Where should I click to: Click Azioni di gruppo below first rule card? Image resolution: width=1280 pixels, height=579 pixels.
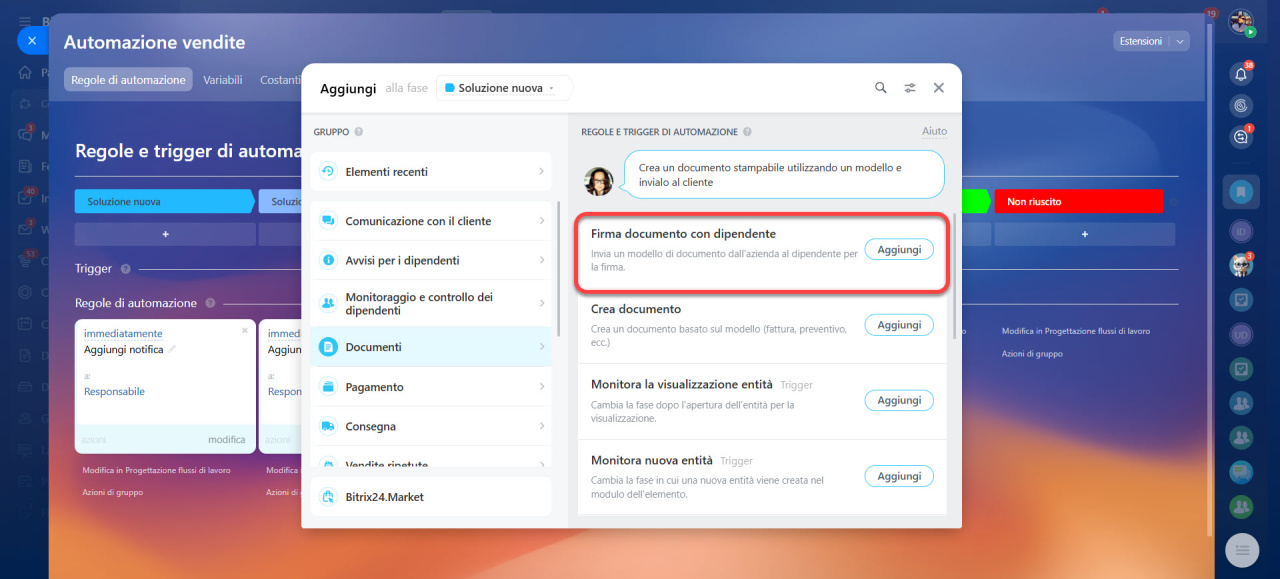pos(112,492)
